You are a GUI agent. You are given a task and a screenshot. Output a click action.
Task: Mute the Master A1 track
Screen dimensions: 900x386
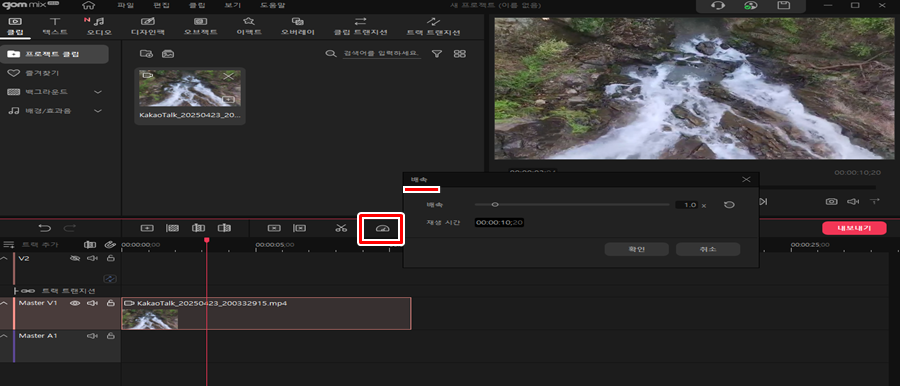pyautogui.click(x=92, y=336)
